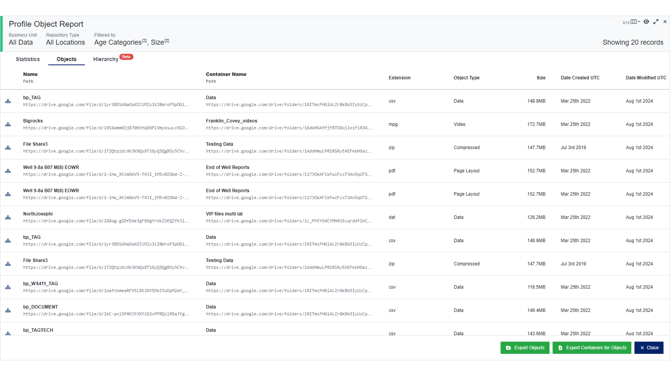Open the Franklin_Covey_videos folder path
Screen dimensions: 670x376
(x=289, y=128)
